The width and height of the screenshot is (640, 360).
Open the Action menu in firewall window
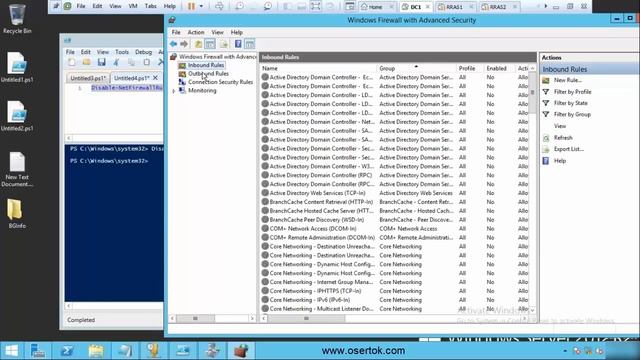tap(196, 32)
